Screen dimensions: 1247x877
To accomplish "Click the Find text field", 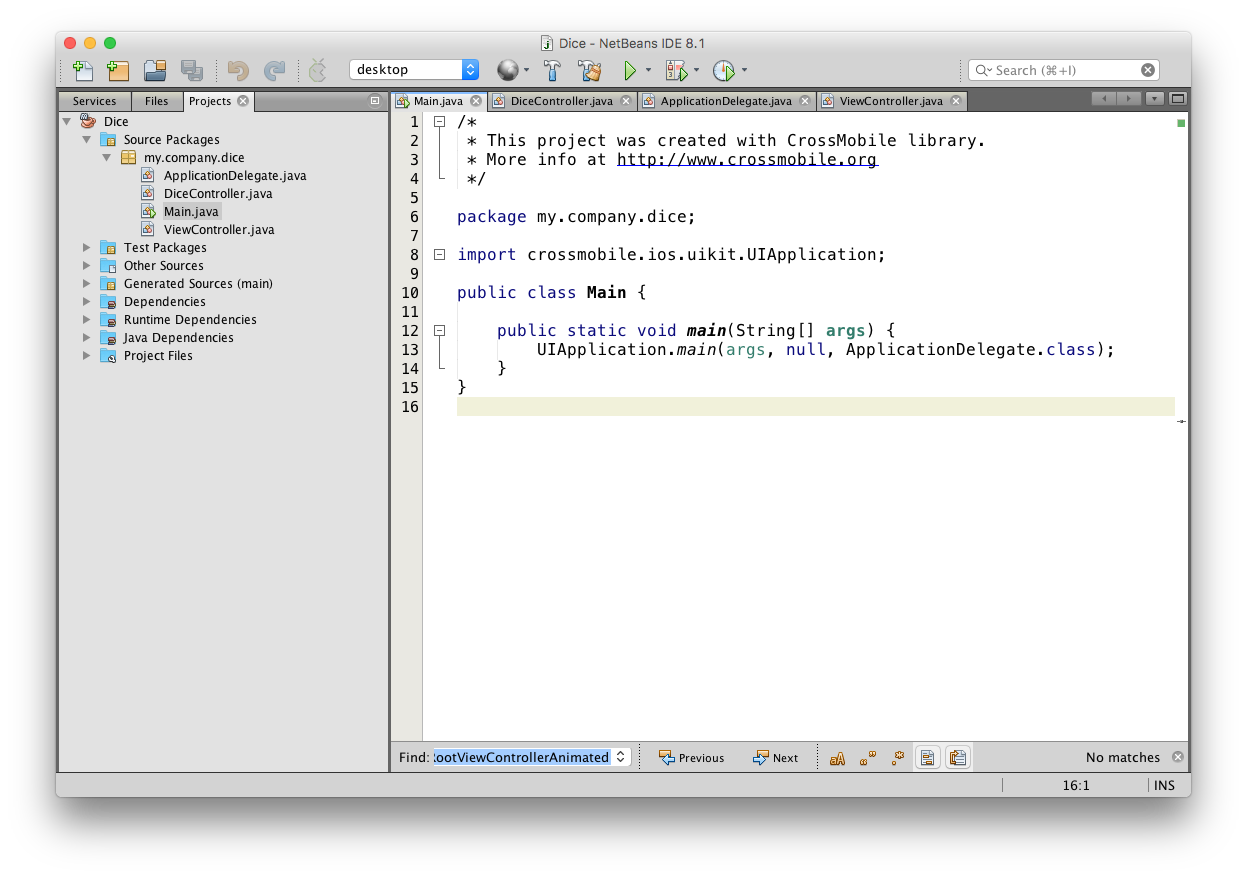I will 522,757.
